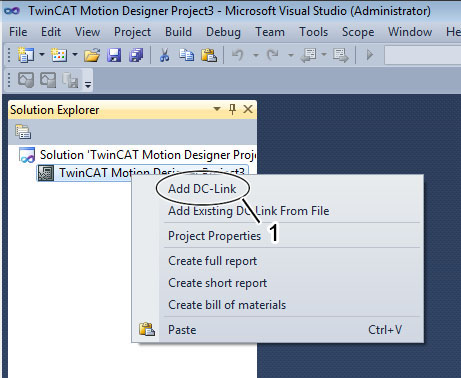Click the Start Debugging play icon
This screenshot has height=378, width=461.
tap(370, 55)
